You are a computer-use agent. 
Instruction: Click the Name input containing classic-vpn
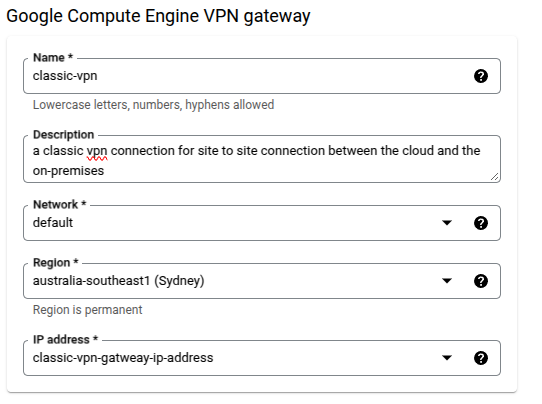pyautogui.click(x=262, y=76)
